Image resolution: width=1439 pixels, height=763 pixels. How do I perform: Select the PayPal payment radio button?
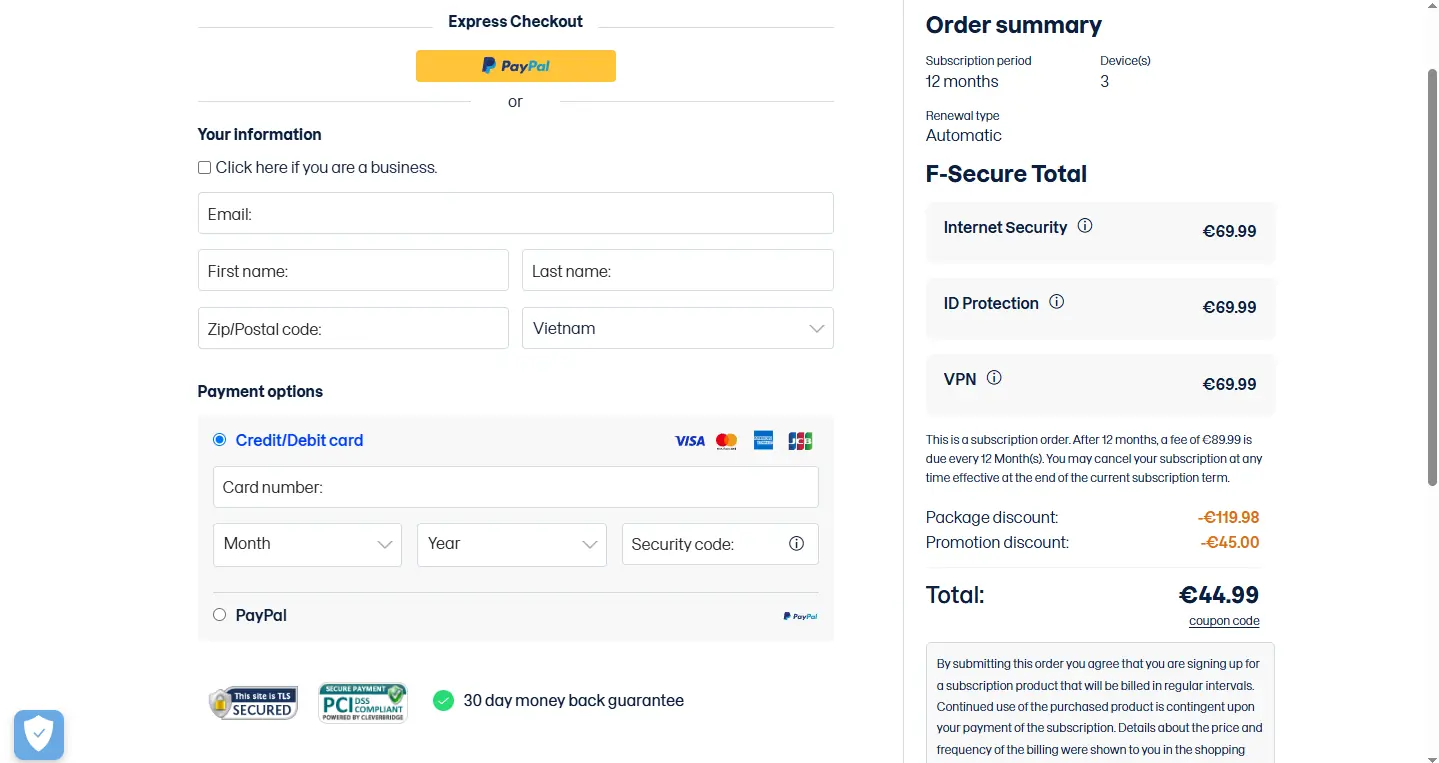(220, 615)
